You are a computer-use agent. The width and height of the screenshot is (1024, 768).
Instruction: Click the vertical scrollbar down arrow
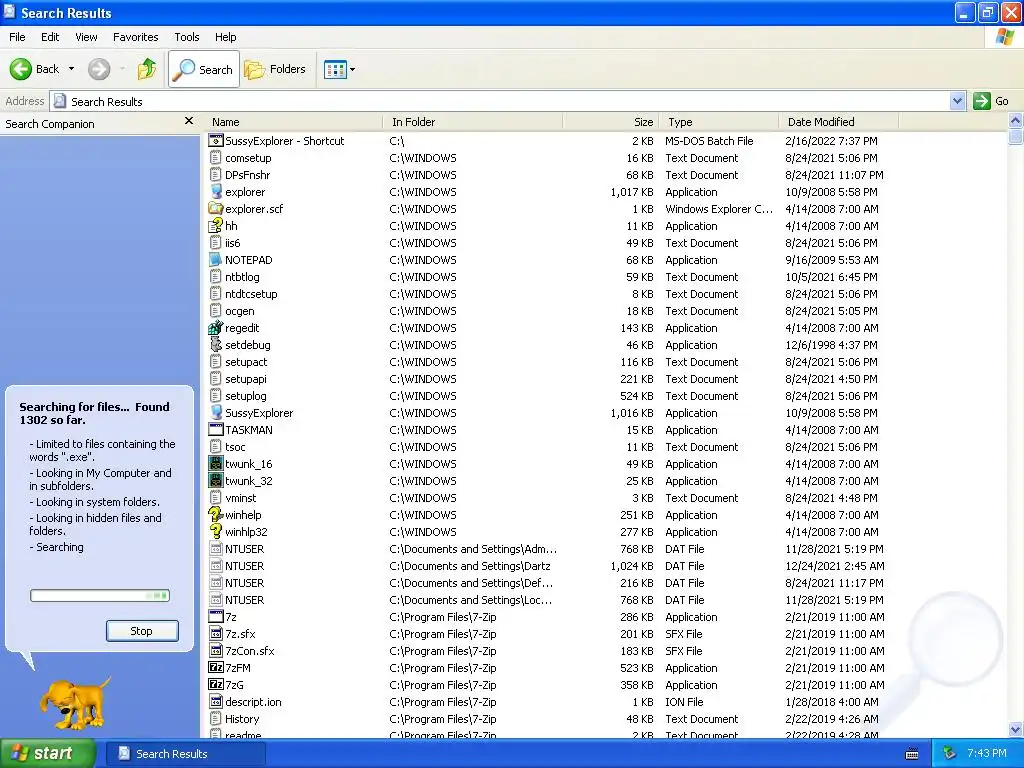pos(1015,729)
